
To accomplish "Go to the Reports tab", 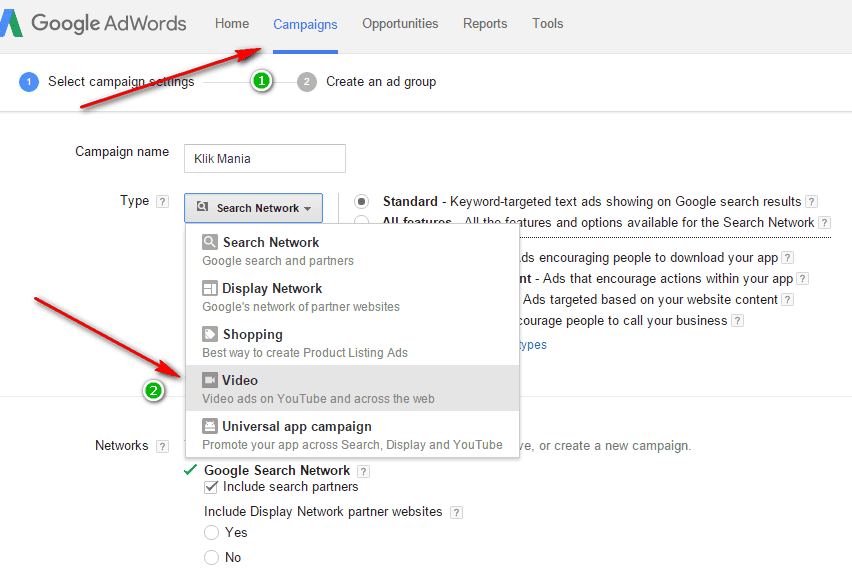I will [485, 23].
